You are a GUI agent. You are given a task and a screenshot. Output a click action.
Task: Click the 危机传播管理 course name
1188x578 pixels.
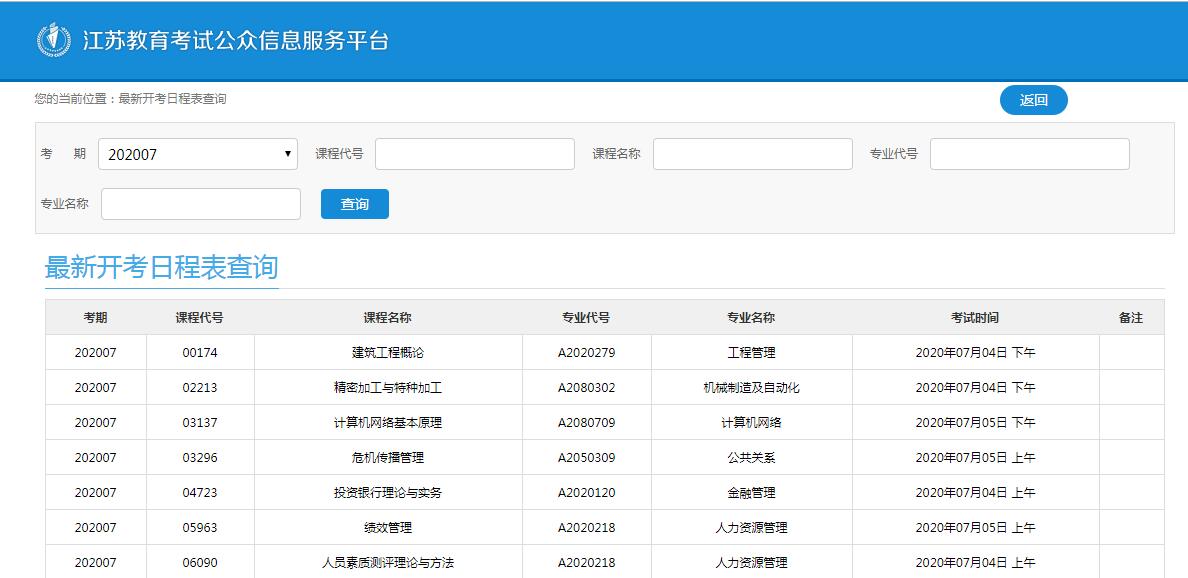point(387,458)
